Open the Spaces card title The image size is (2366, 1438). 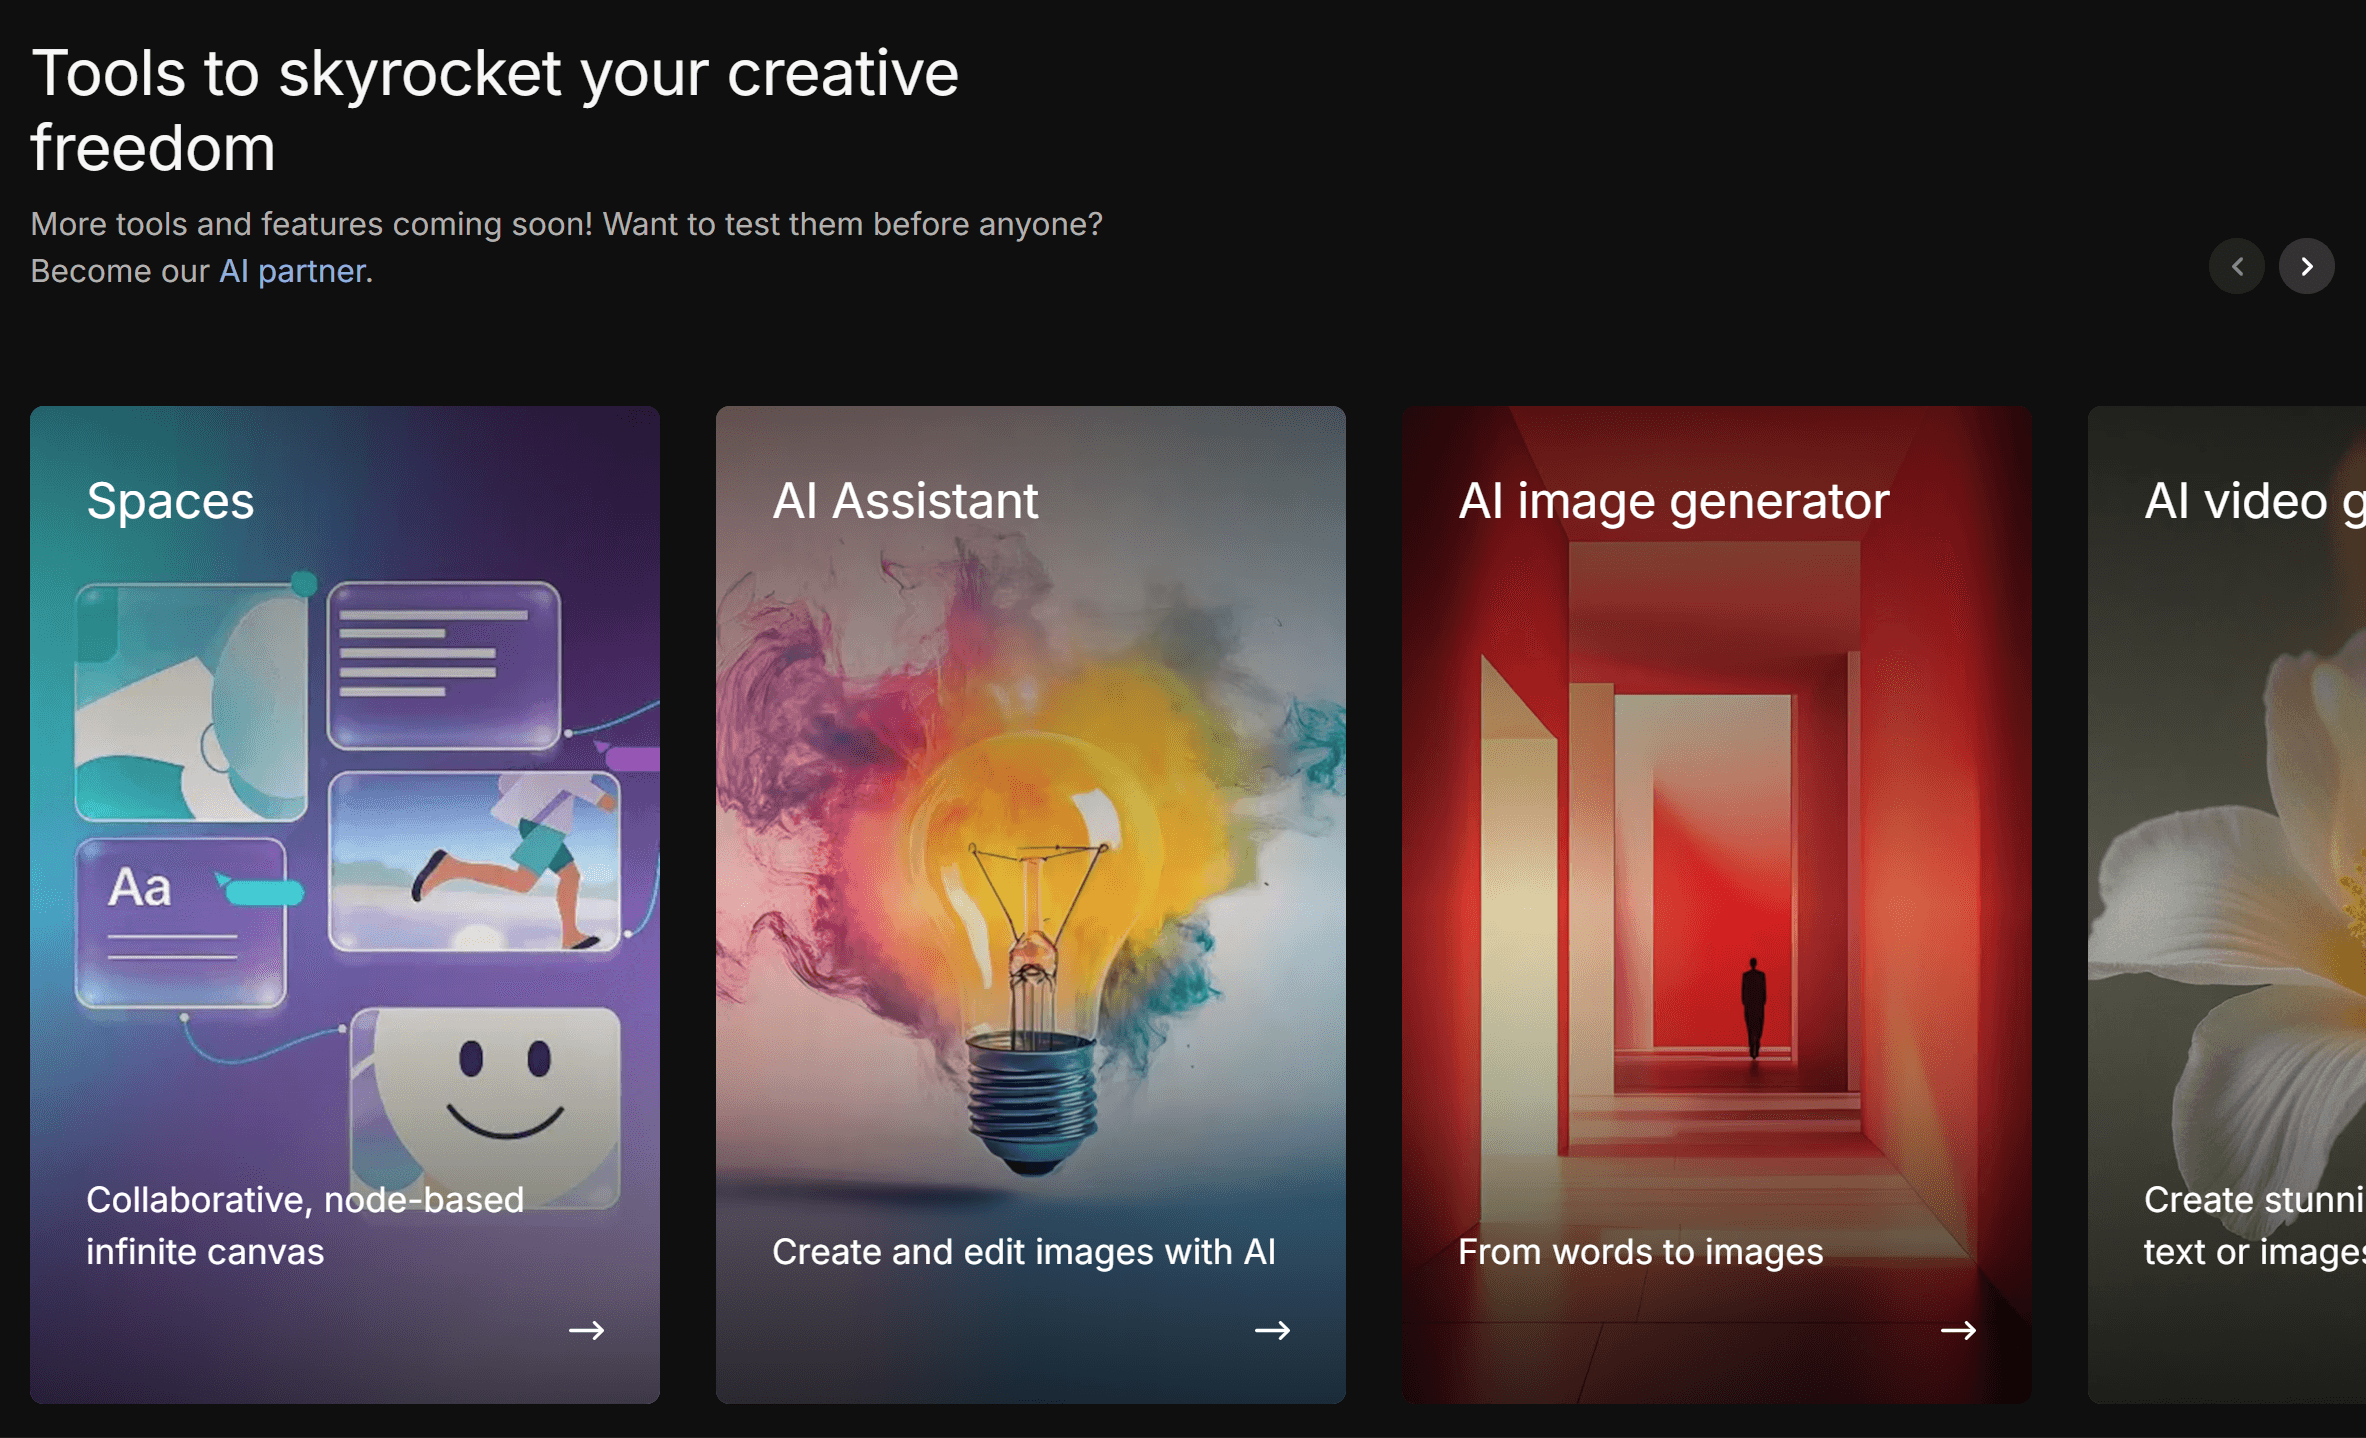click(x=170, y=500)
